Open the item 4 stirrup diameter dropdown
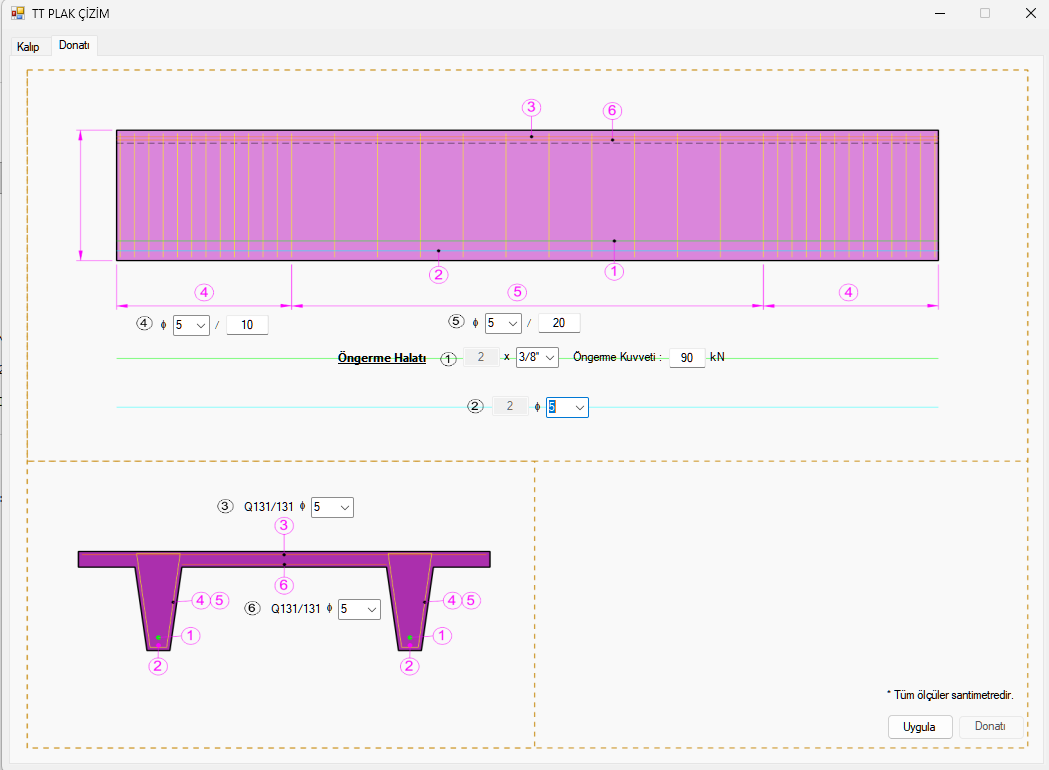Screen dimensions: 1049x770 [x=191, y=325]
